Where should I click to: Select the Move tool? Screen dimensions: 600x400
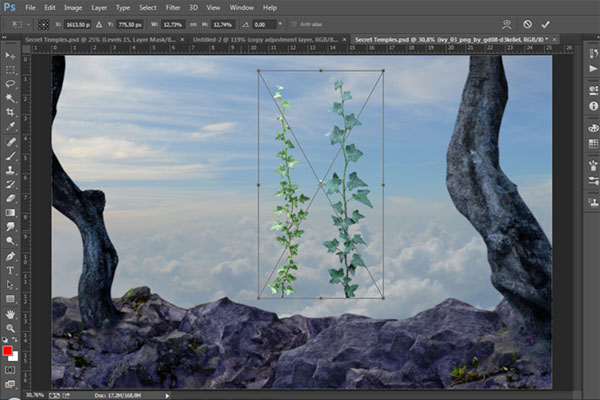(x=10, y=56)
